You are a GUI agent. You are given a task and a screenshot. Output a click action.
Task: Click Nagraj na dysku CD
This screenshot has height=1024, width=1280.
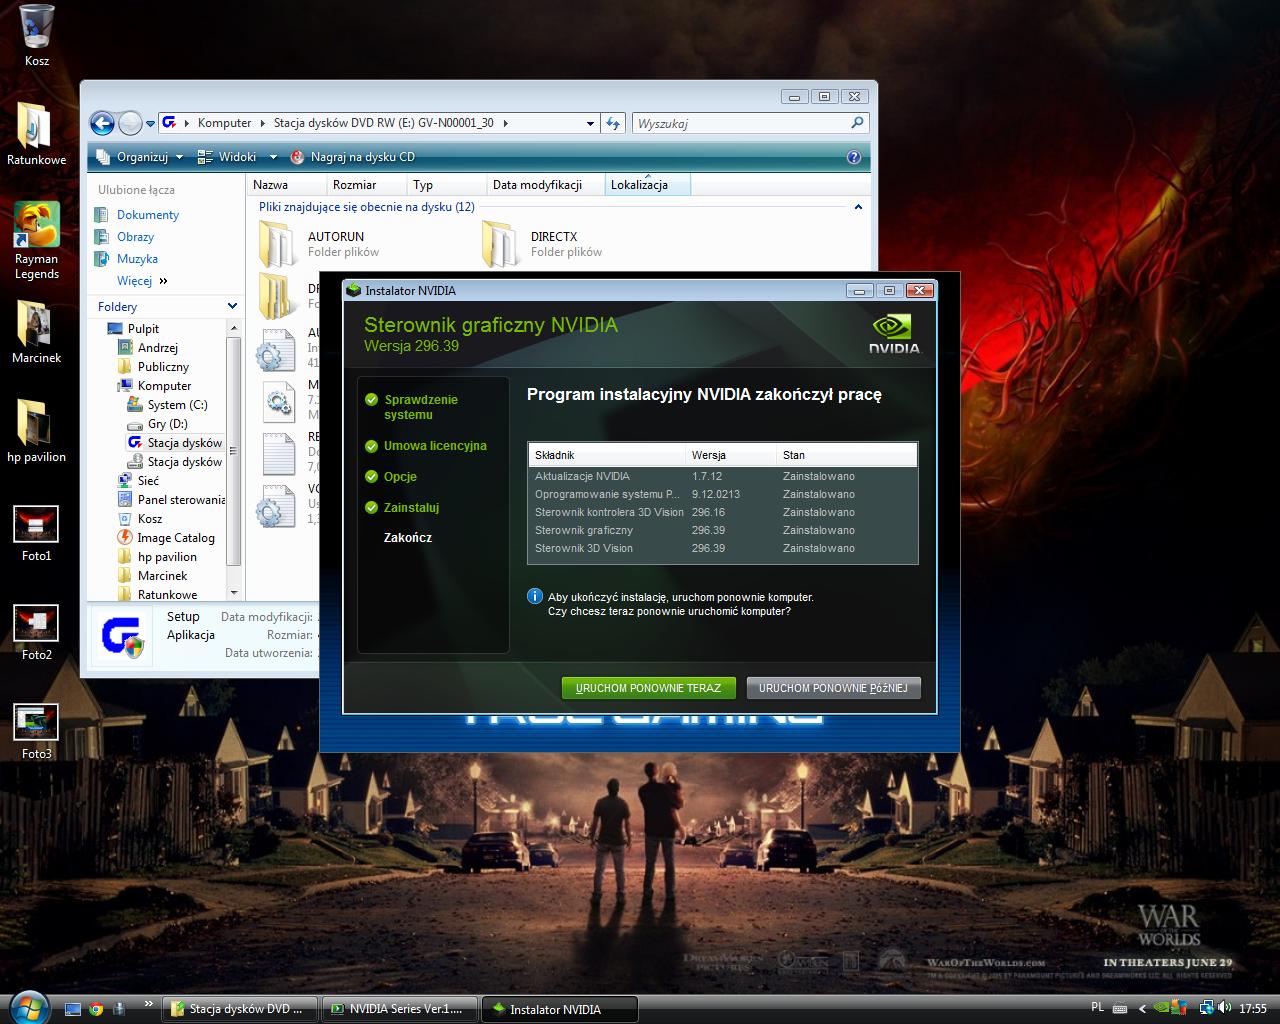point(352,157)
